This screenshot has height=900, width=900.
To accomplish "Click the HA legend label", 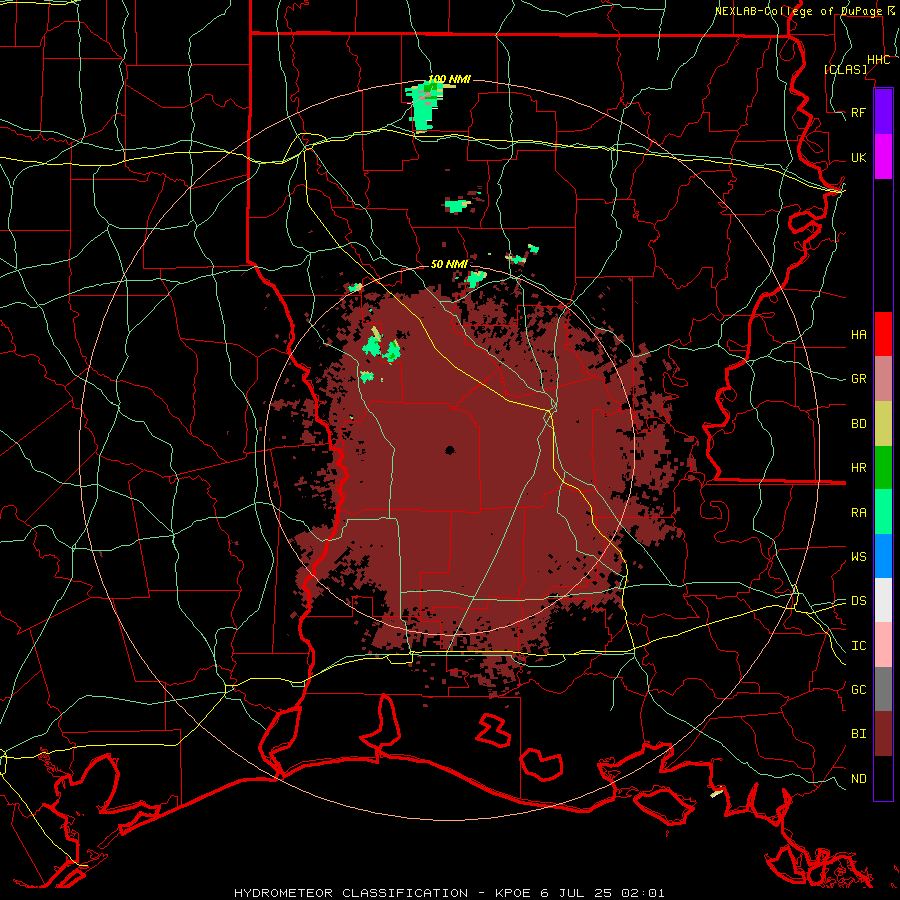I will coord(859,334).
